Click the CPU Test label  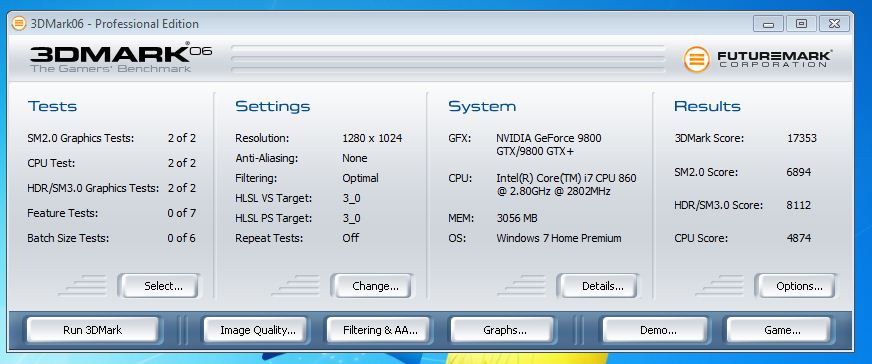tap(51, 163)
